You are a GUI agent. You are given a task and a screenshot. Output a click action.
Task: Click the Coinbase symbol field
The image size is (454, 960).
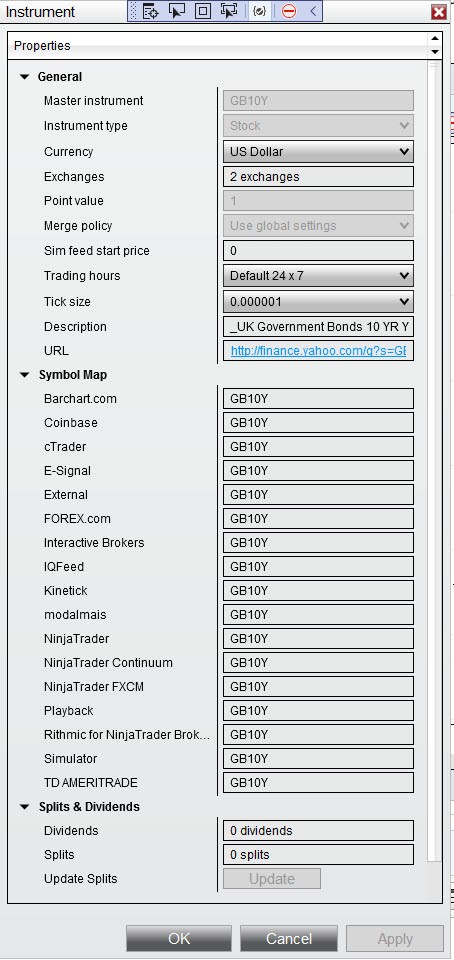click(318, 422)
